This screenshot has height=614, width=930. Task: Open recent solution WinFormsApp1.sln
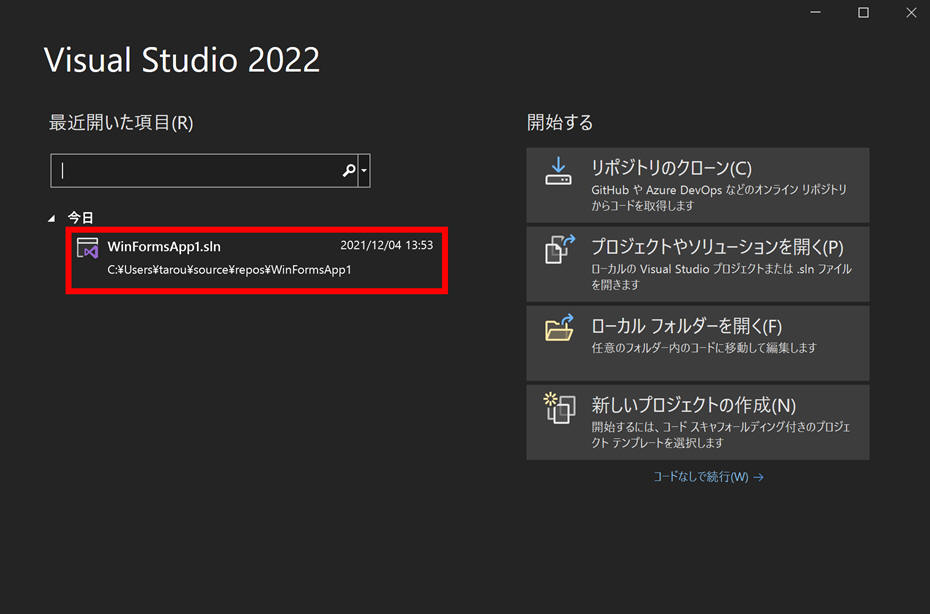pos(256,260)
